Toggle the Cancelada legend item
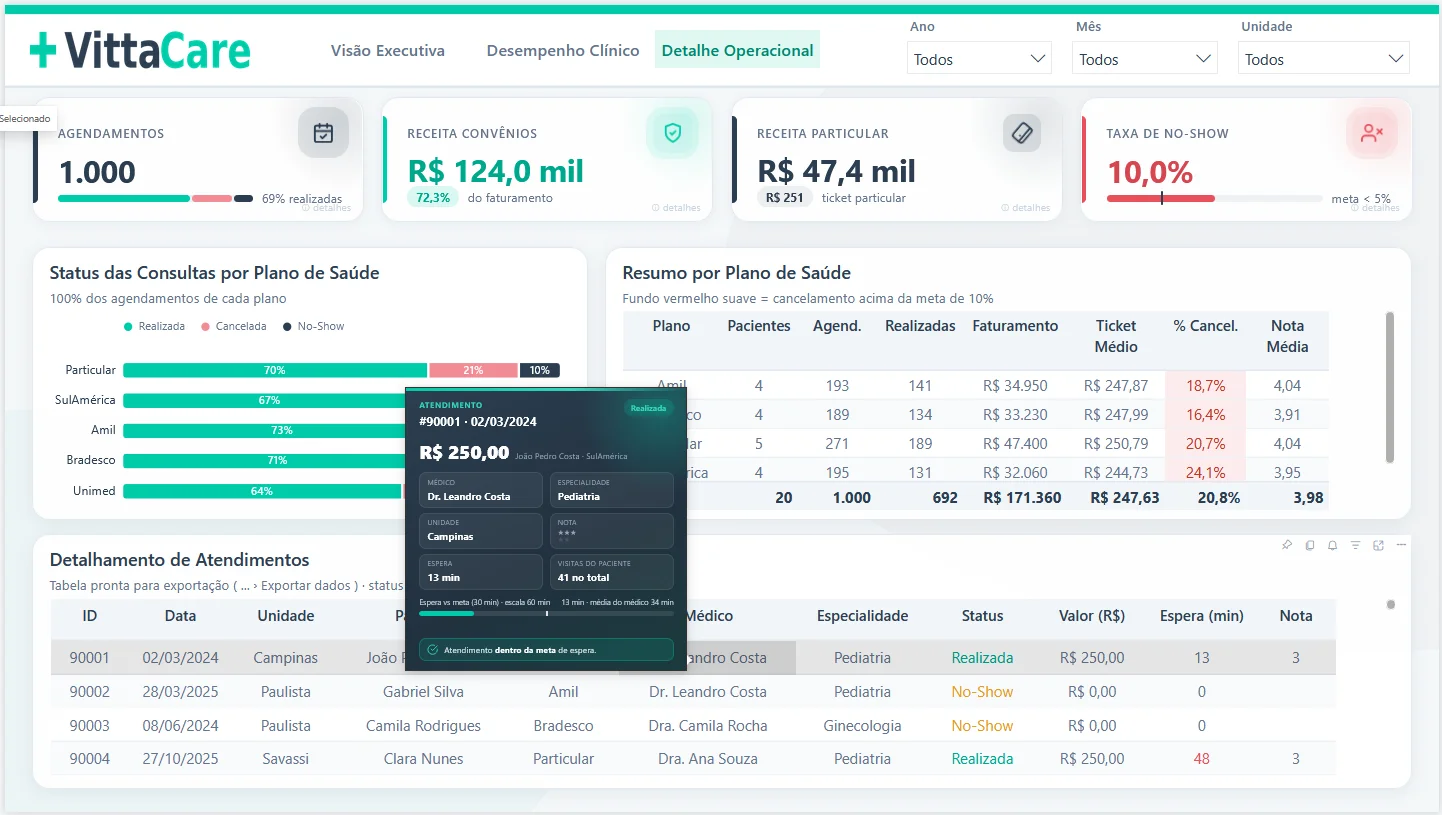 tap(234, 326)
